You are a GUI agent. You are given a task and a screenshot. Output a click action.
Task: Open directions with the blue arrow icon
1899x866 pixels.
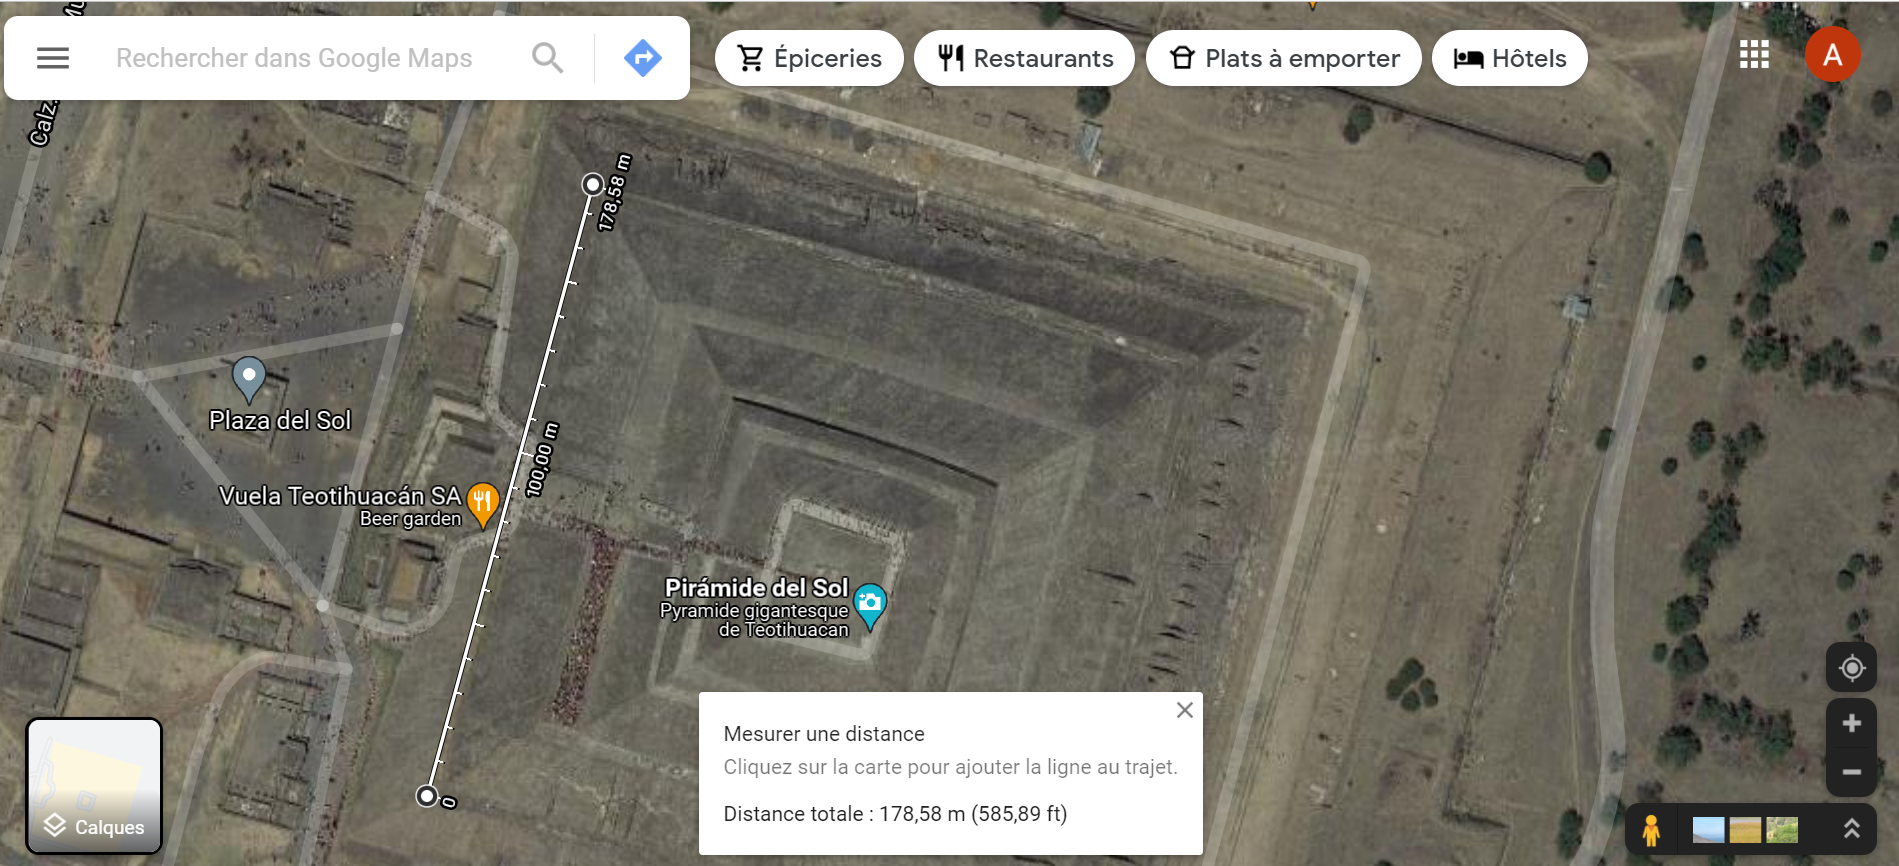[642, 58]
